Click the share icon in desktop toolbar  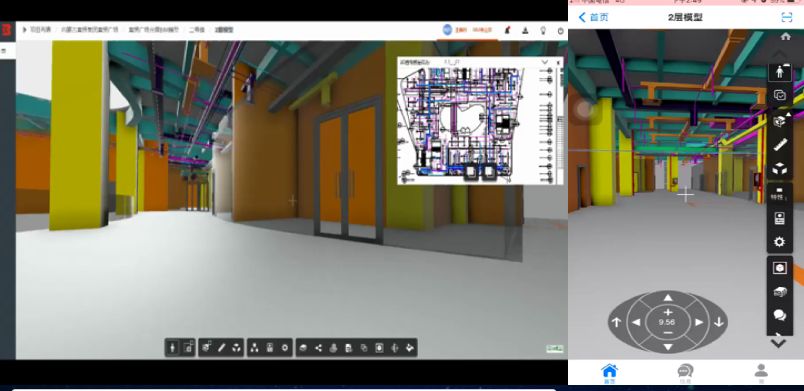(x=318, y=348)
